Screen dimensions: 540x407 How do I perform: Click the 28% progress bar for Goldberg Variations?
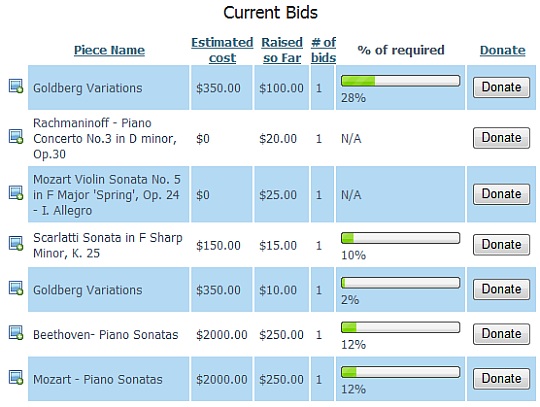tap(401, 81)
